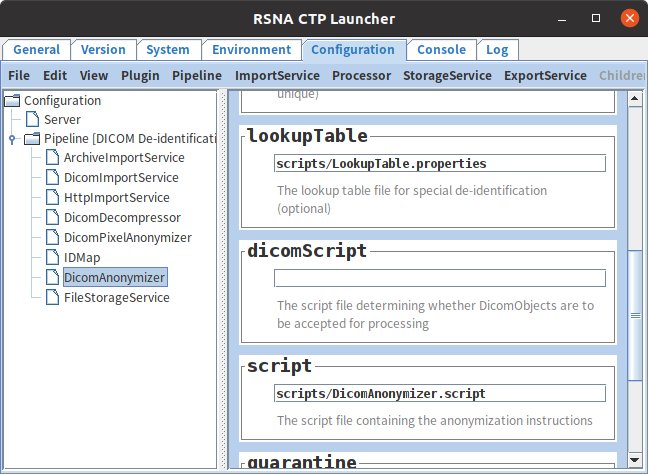Image resolution: width=648 pixels, height=474 pixels.
Task: Click the anonymization instructions description text
Action: pos(434,420)
